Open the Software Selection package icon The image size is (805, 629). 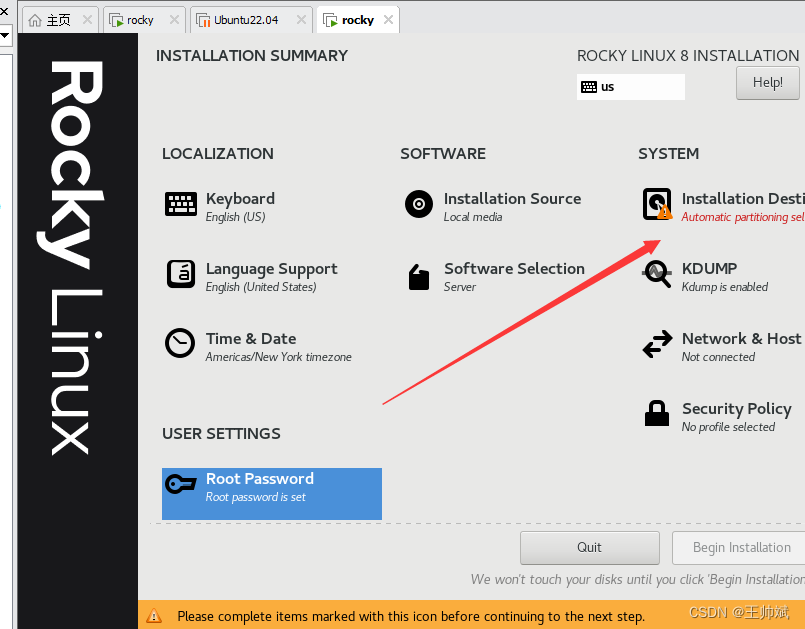click(419, 277)
